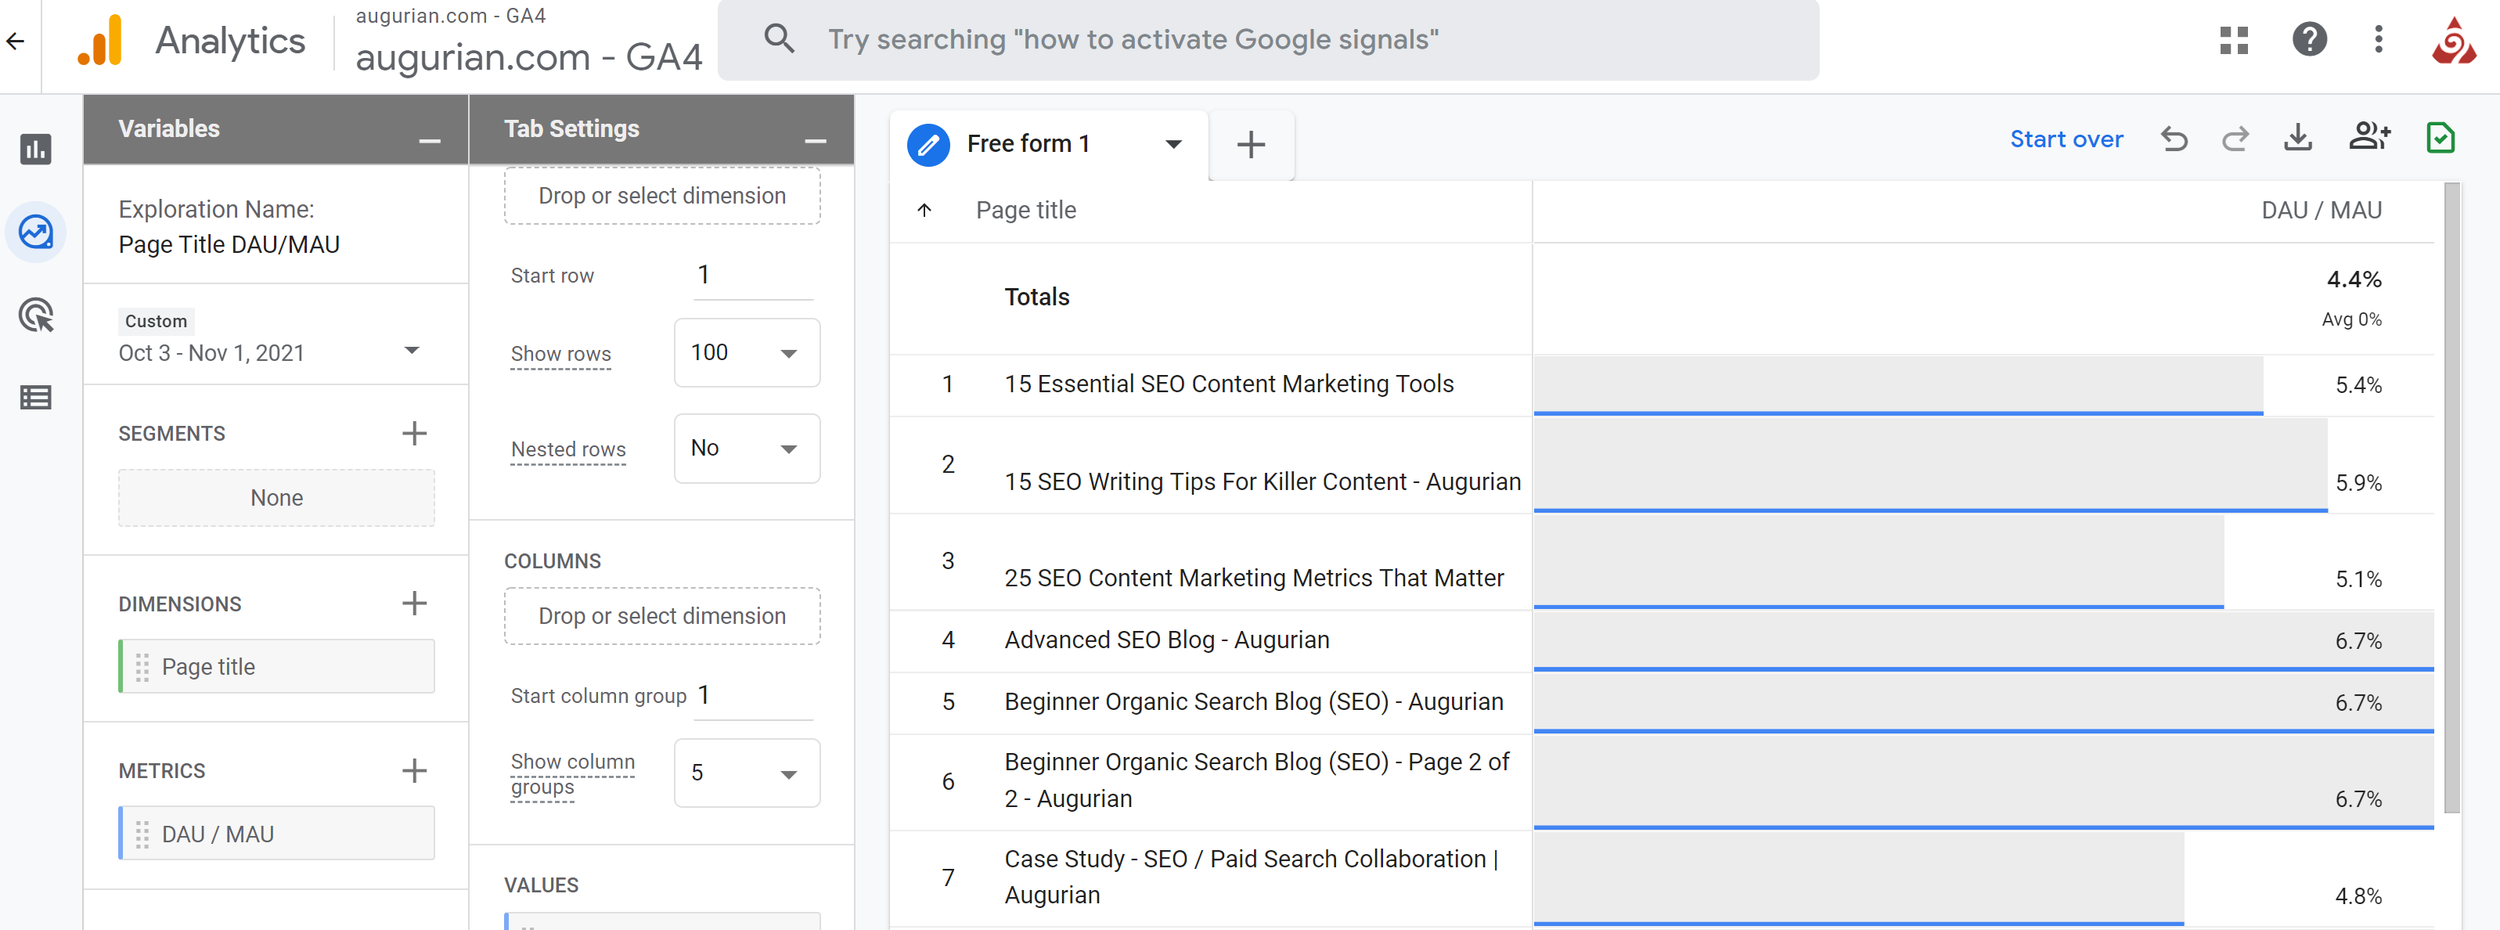This screenshot has height=930, width=2500.
Task: Download the exploration data
Action: [x=2298, y=138]
